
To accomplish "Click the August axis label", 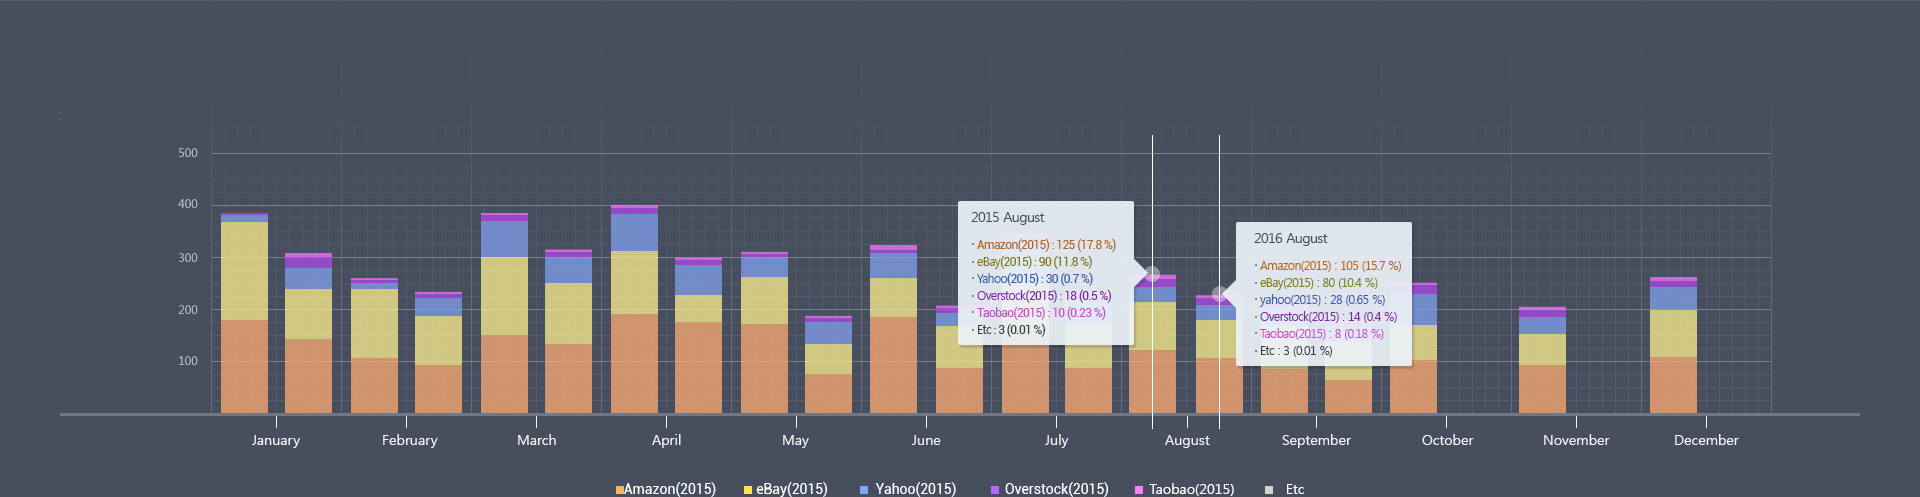I will (x=1187, y=440).
